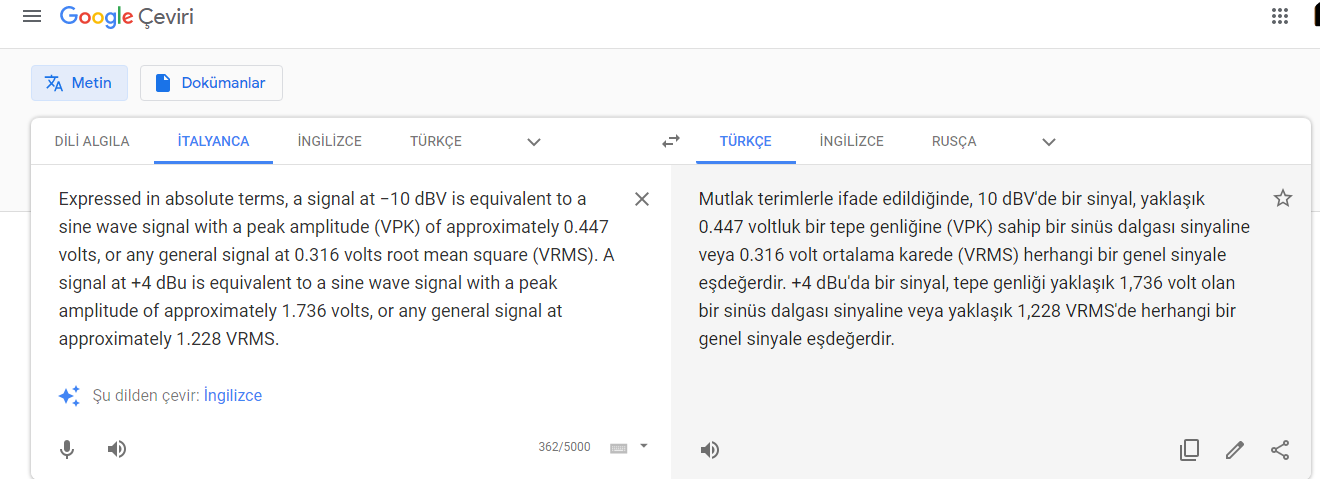The height and width of the screenshot is (479, 1320).
Task: Open the on-screen keyboard options dropdown
Action: pyautogui.click(x=644, y=446)
